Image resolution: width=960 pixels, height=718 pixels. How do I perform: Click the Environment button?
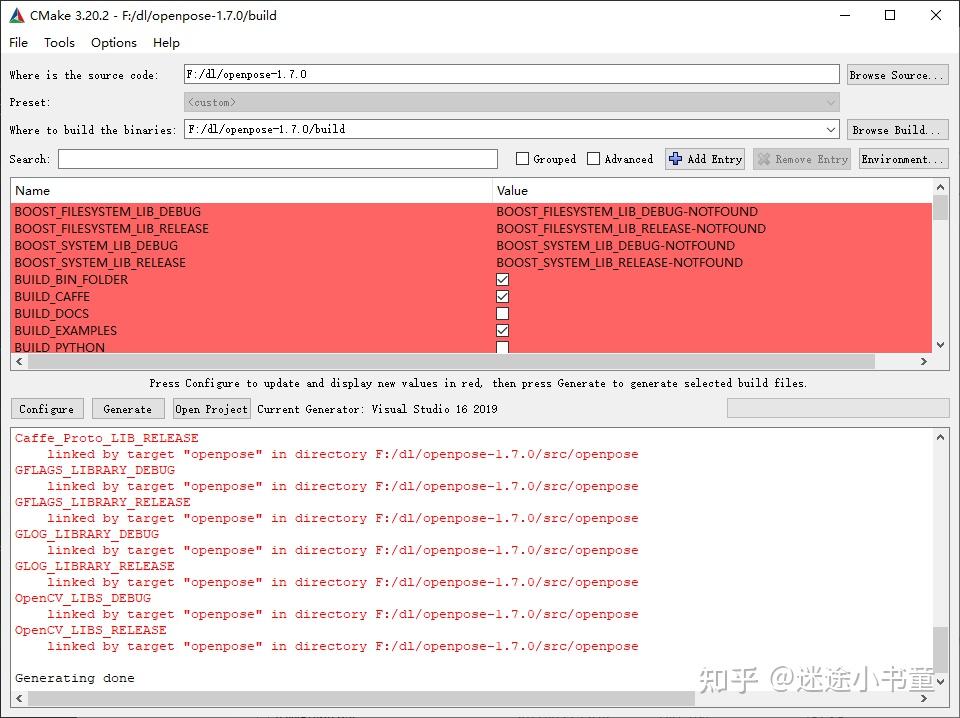pyautogui.click(x=903, y=158)
